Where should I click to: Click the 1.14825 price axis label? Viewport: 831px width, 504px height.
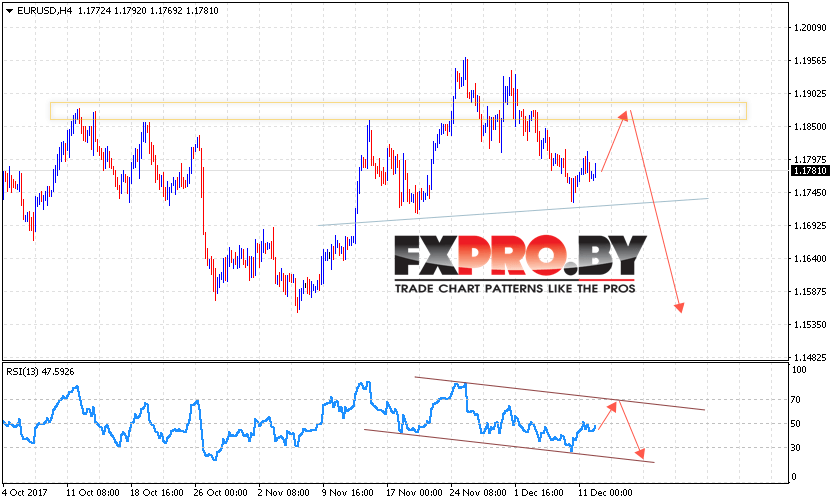click(810, 358)
